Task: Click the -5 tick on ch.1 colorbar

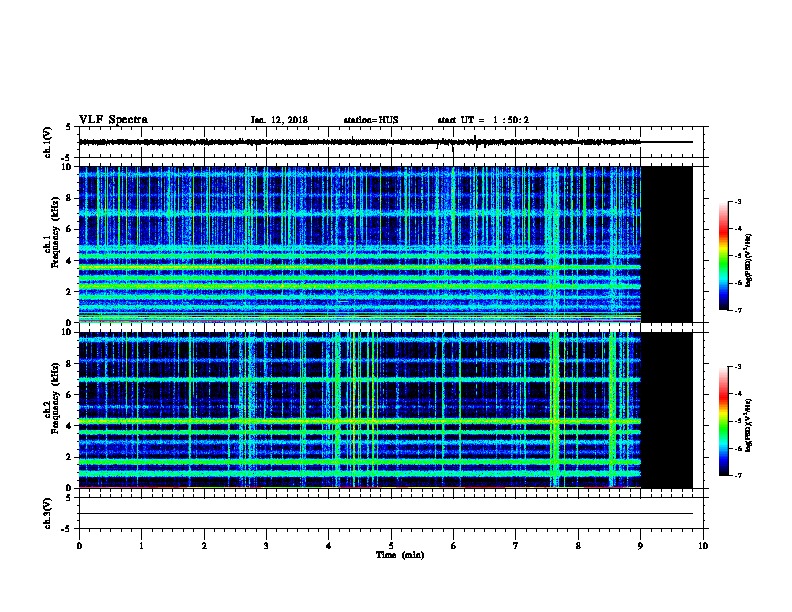Action: (x=737, y=256)
